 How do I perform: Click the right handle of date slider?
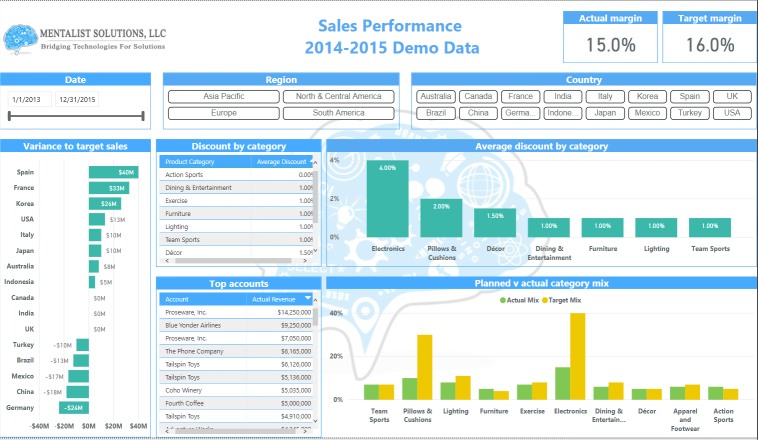click(144, 117)
